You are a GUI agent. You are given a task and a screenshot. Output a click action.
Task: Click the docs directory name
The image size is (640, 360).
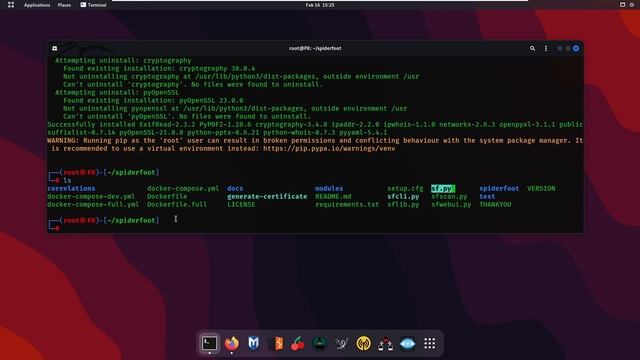(x=235, y=189)
